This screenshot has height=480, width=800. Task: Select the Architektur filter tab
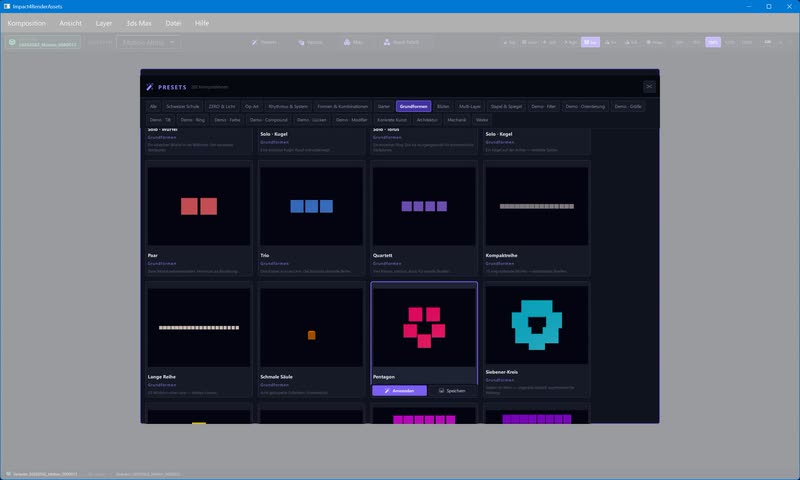(427, 120)
